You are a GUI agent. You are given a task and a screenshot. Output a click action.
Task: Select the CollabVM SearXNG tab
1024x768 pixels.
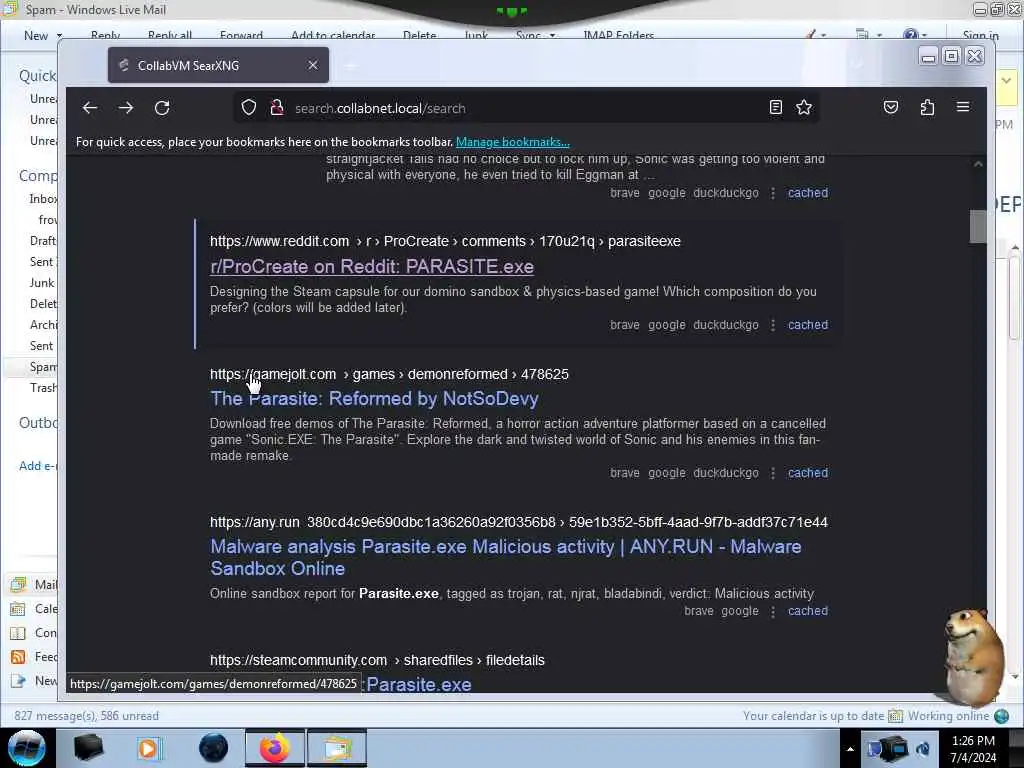point(218,65)
